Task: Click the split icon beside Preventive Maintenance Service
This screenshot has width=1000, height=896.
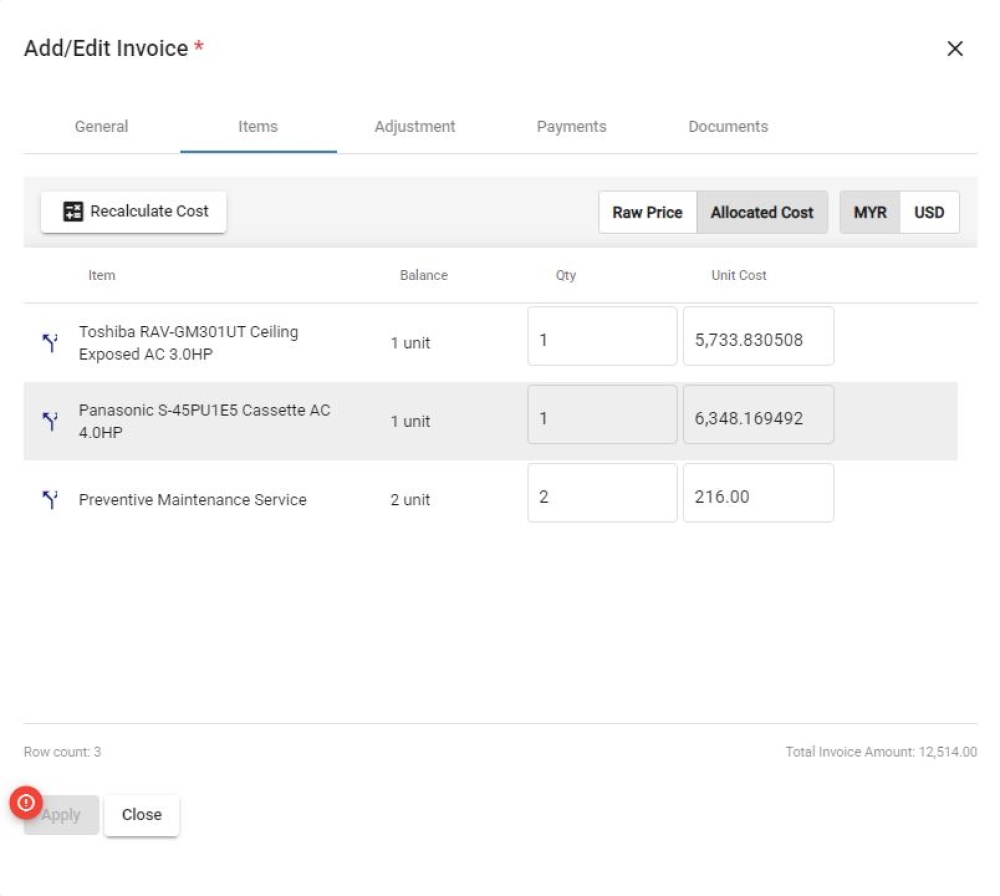Action: [x=50, y=499]
